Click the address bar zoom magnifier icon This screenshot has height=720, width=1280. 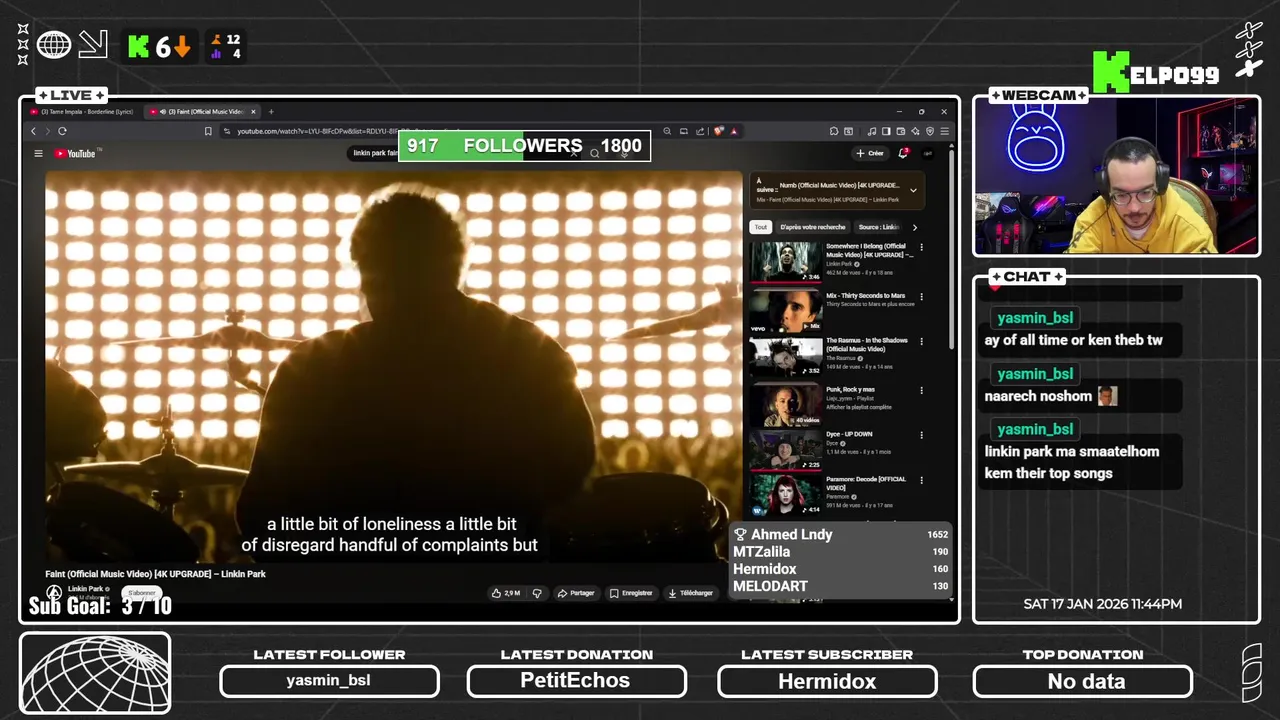(x=669, y=131)
